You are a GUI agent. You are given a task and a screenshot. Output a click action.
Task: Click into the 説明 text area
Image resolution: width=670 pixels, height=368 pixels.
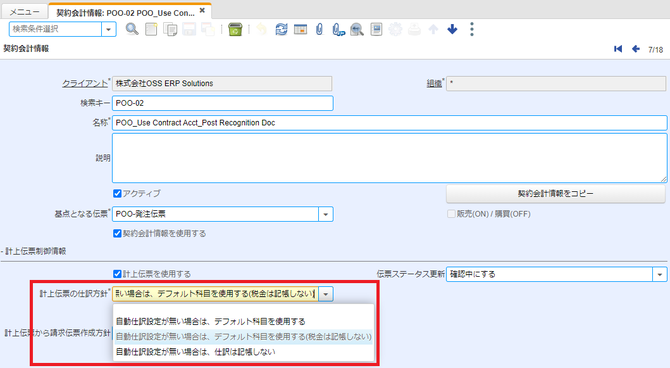(390, 158)
